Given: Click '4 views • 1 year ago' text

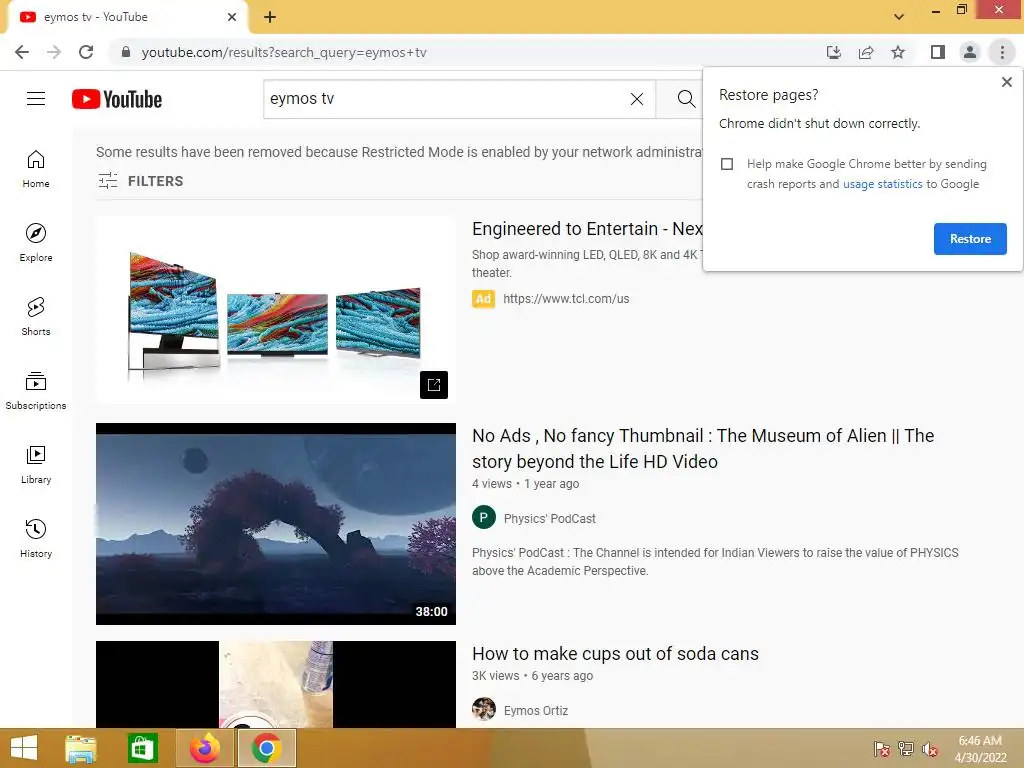Looking at the screenshot, I should [526, 484].
